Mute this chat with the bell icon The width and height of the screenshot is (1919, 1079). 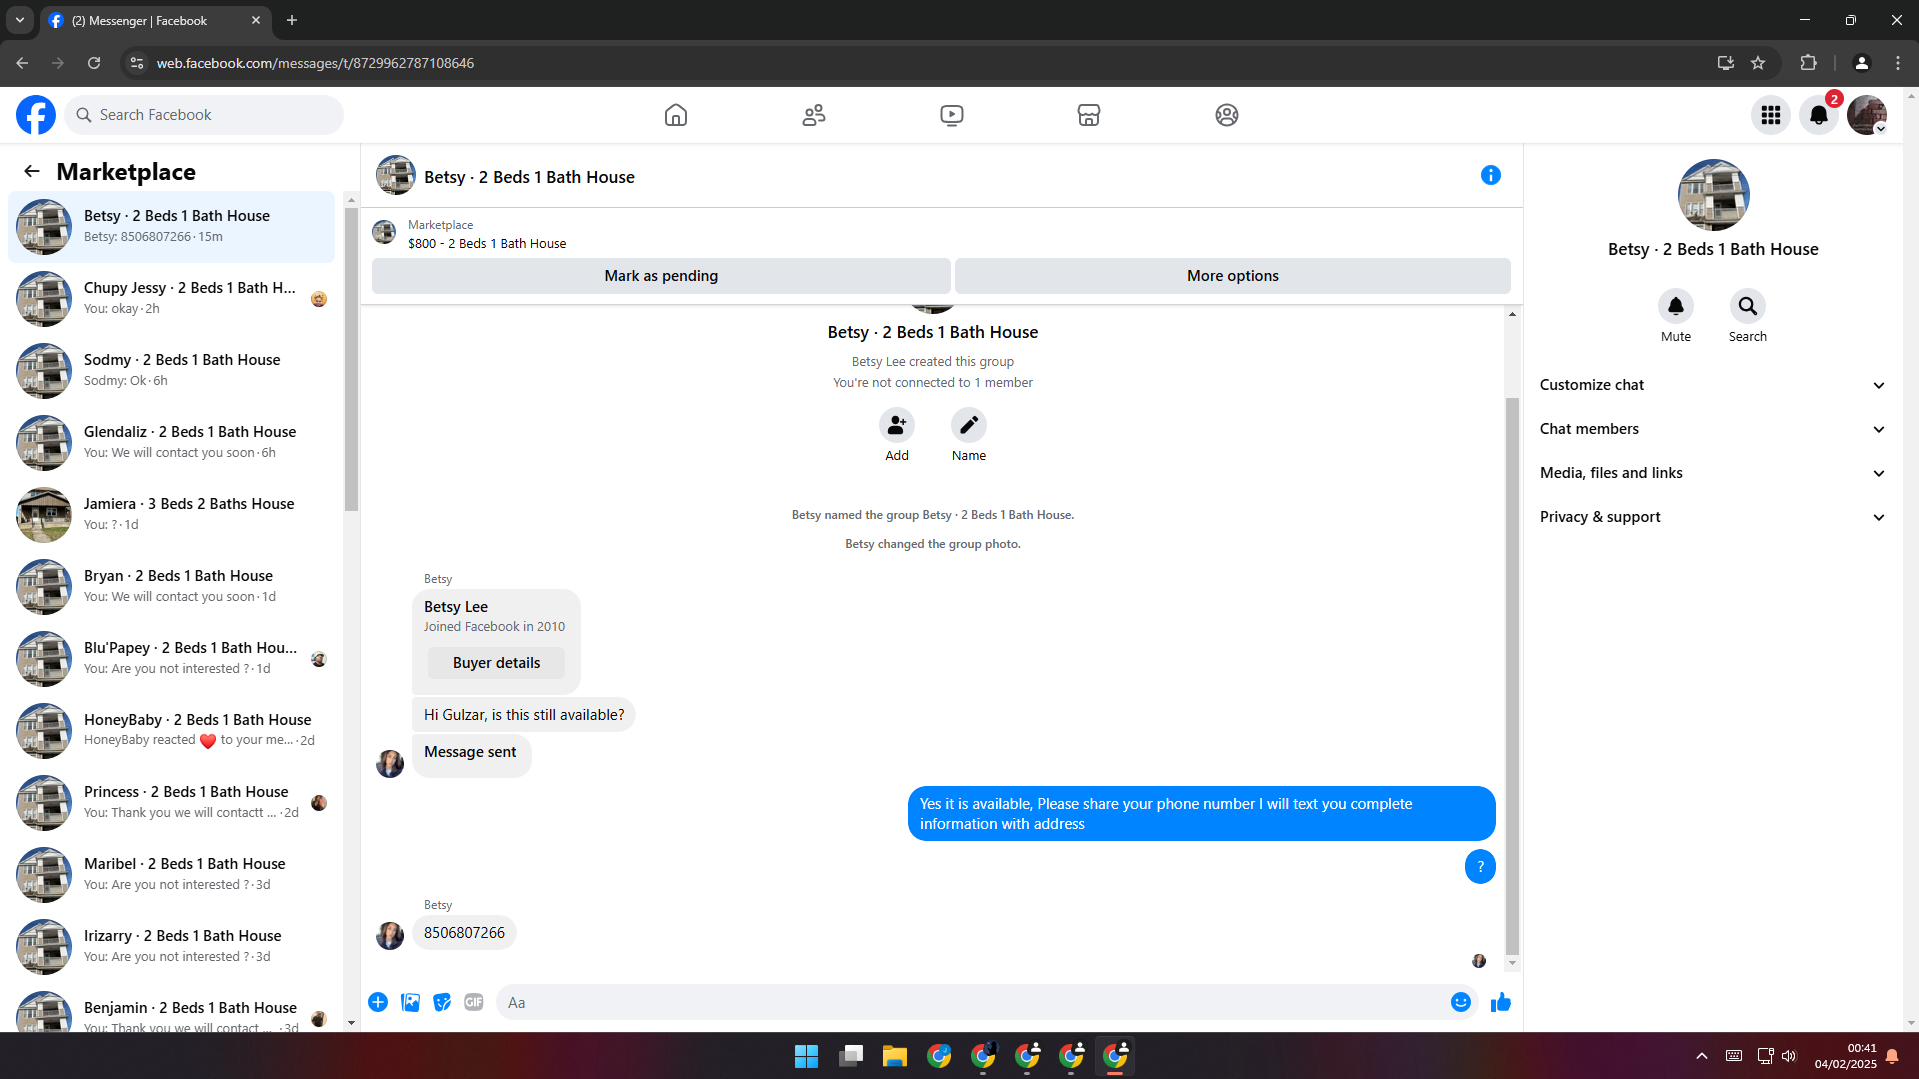[x=1676, y=306]
